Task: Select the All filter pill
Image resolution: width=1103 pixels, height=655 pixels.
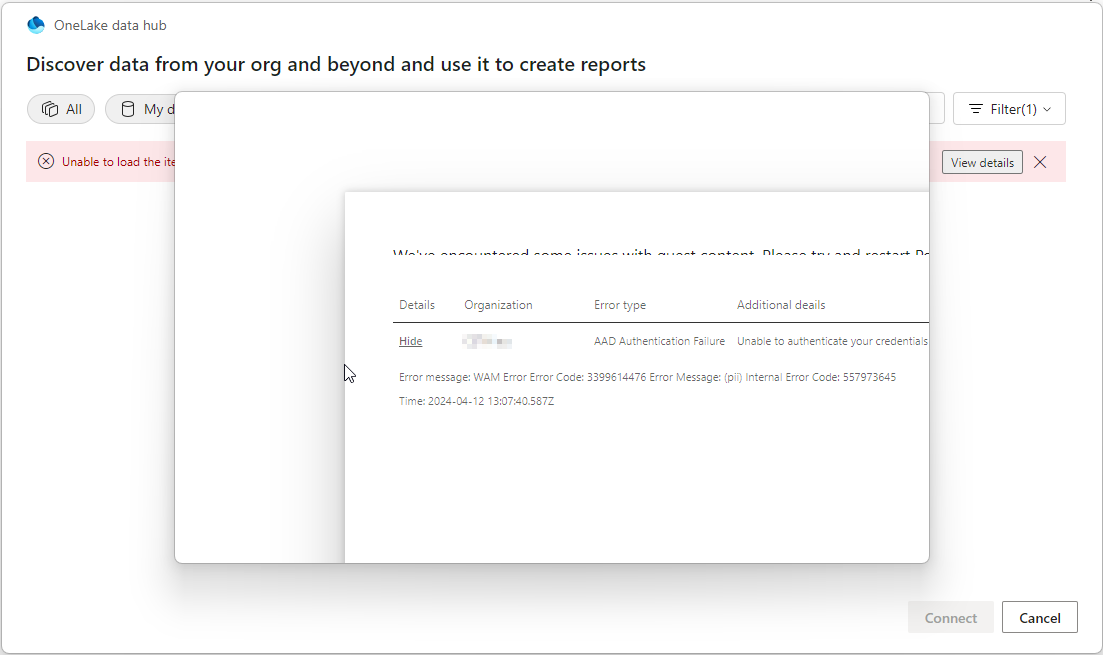Action: [61, 109]
